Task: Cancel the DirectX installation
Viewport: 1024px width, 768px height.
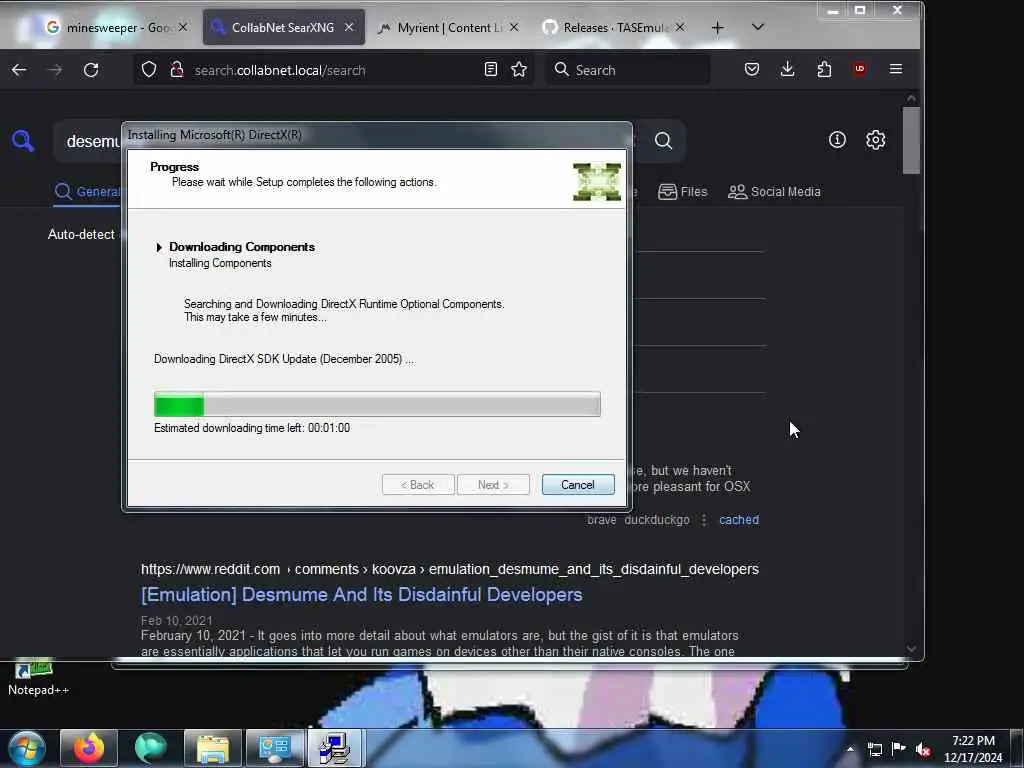Action: click(x=578, y=485)
